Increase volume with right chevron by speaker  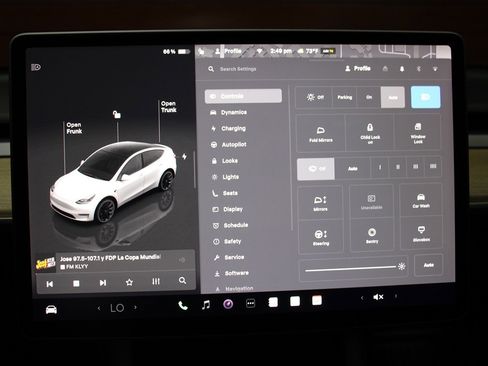click(396, 296)
